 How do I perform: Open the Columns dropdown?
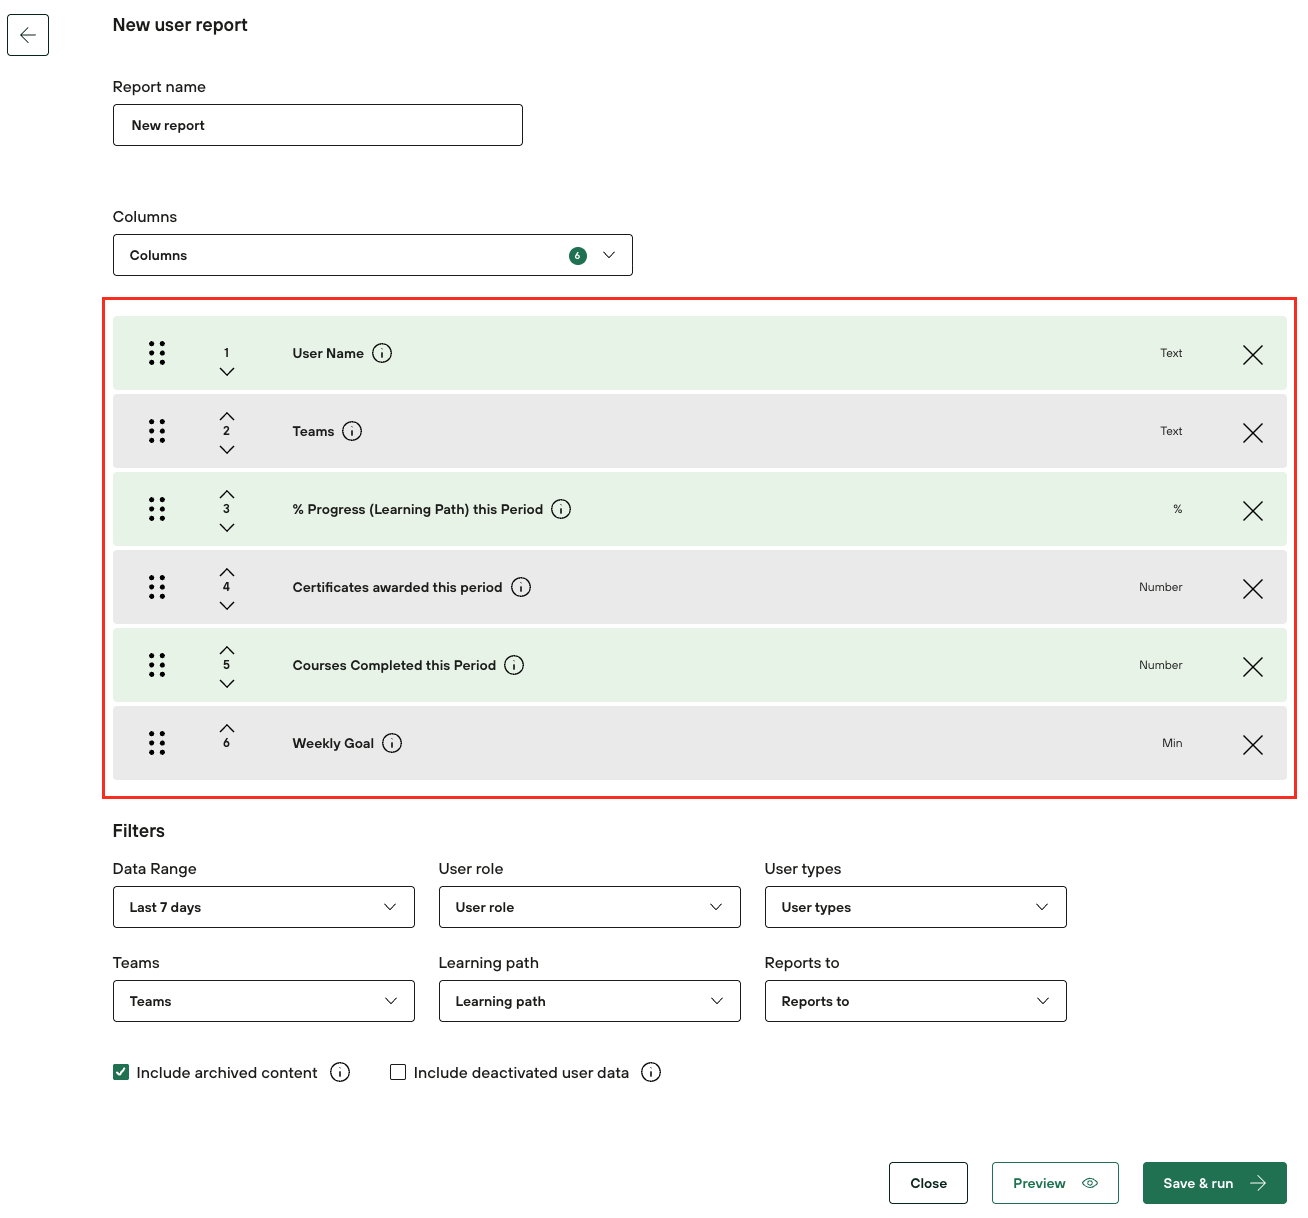pyautogui.click(x=372, y=255)
